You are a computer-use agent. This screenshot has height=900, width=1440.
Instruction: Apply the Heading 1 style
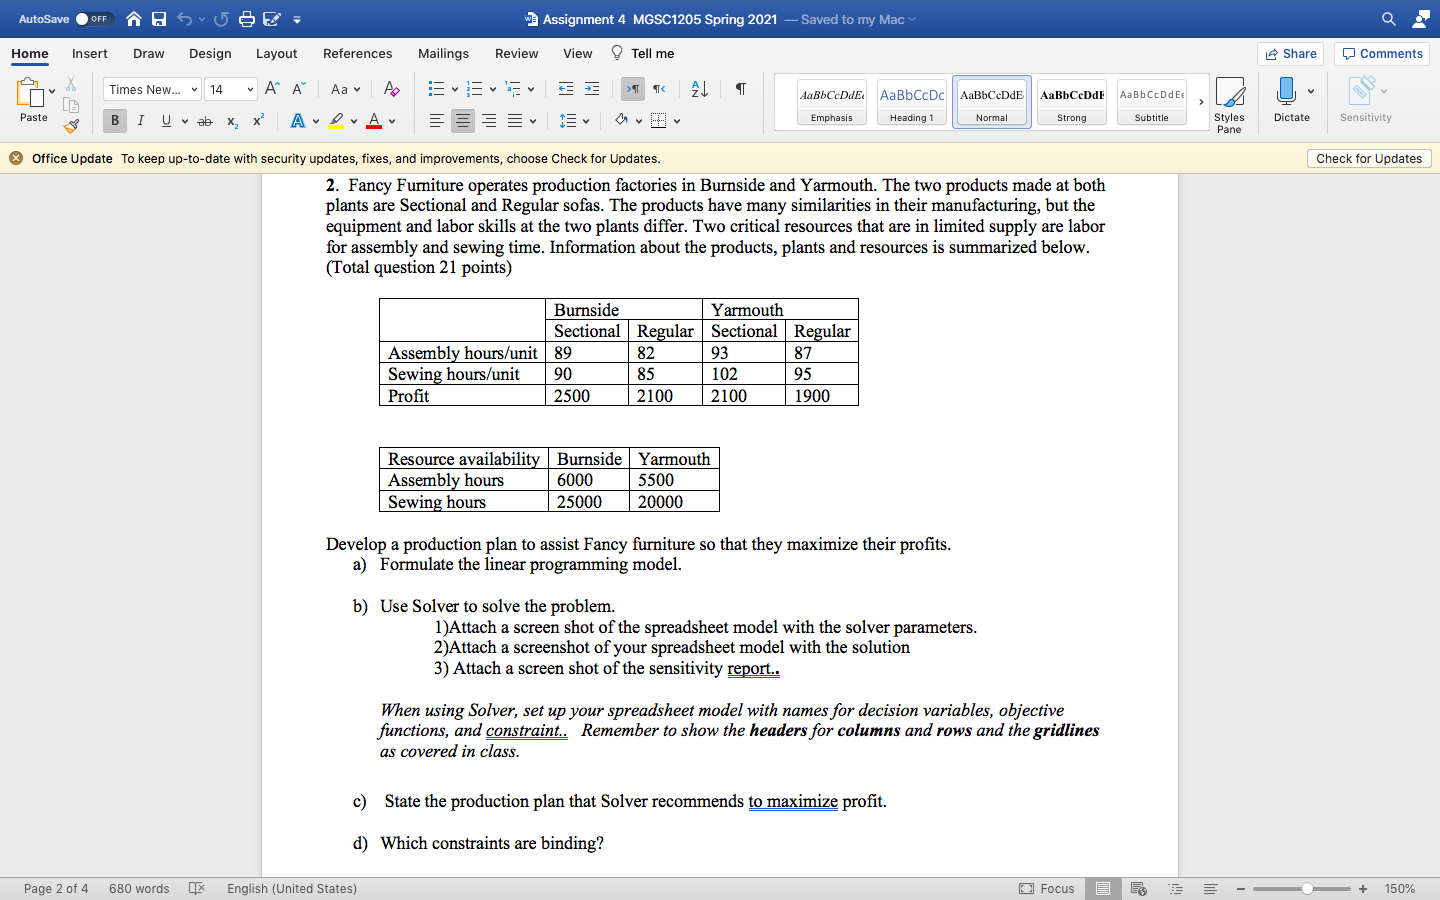tap(911, 100)
